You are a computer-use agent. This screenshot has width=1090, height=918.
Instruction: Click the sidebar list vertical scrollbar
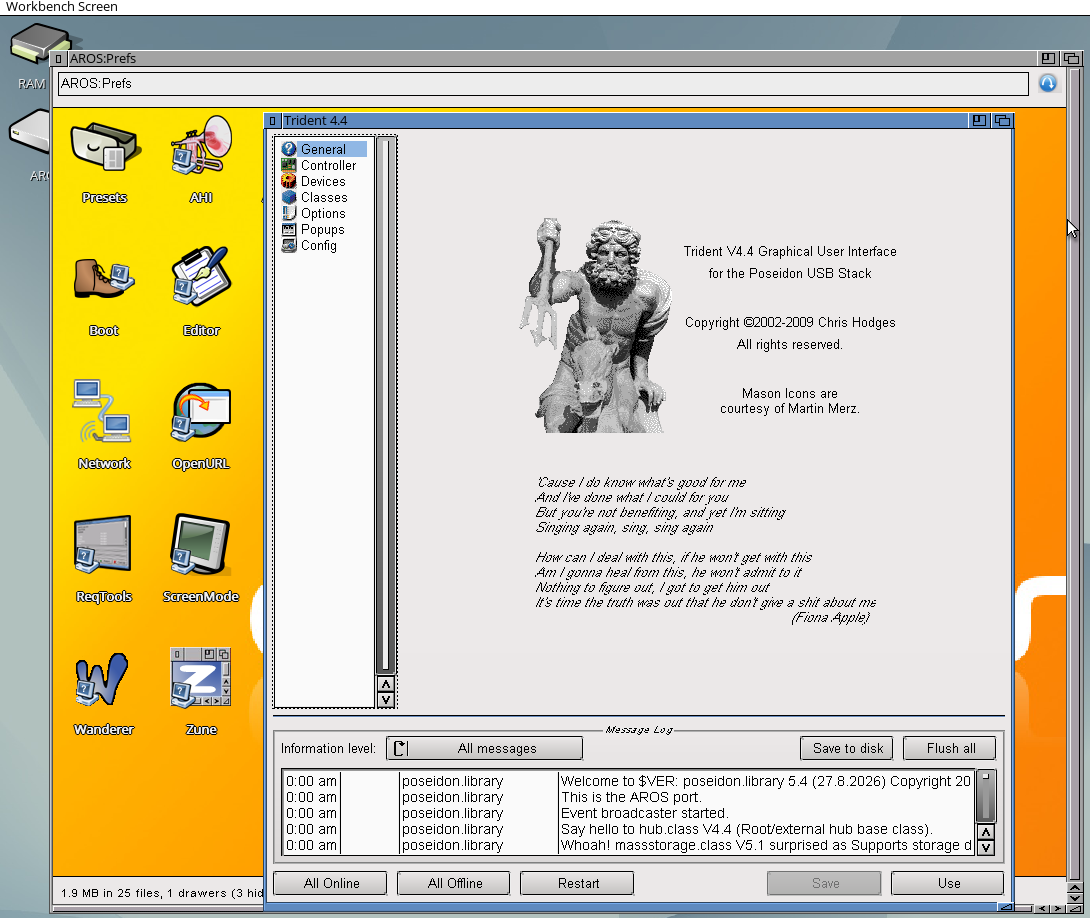386,405
